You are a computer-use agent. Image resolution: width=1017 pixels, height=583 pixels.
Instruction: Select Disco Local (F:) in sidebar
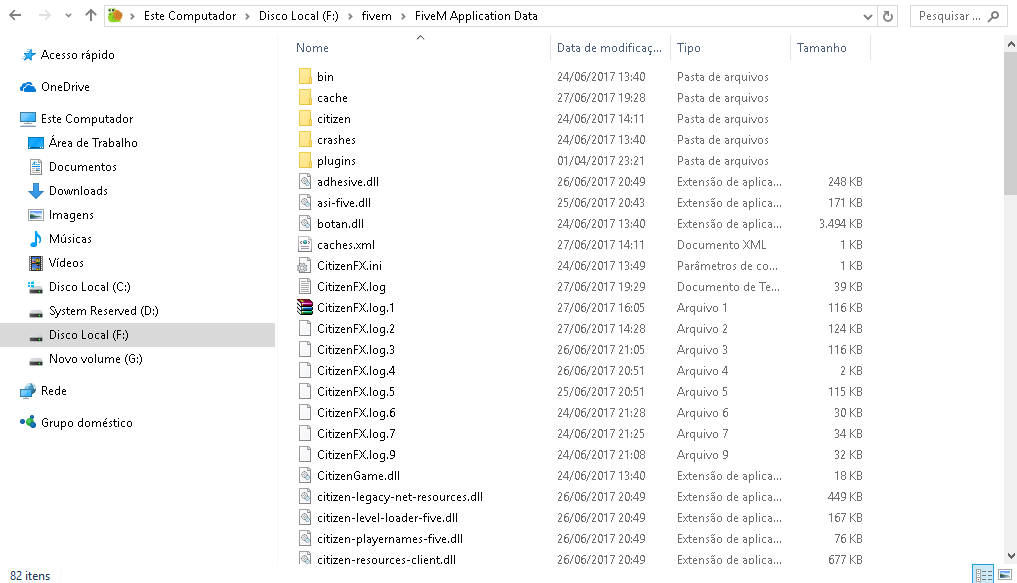[138, 335]
